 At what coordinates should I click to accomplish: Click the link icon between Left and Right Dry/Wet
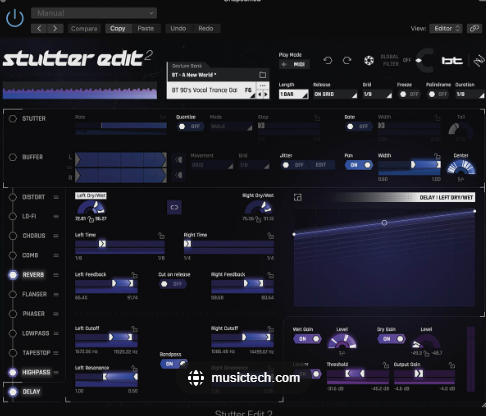click(174, 207)
